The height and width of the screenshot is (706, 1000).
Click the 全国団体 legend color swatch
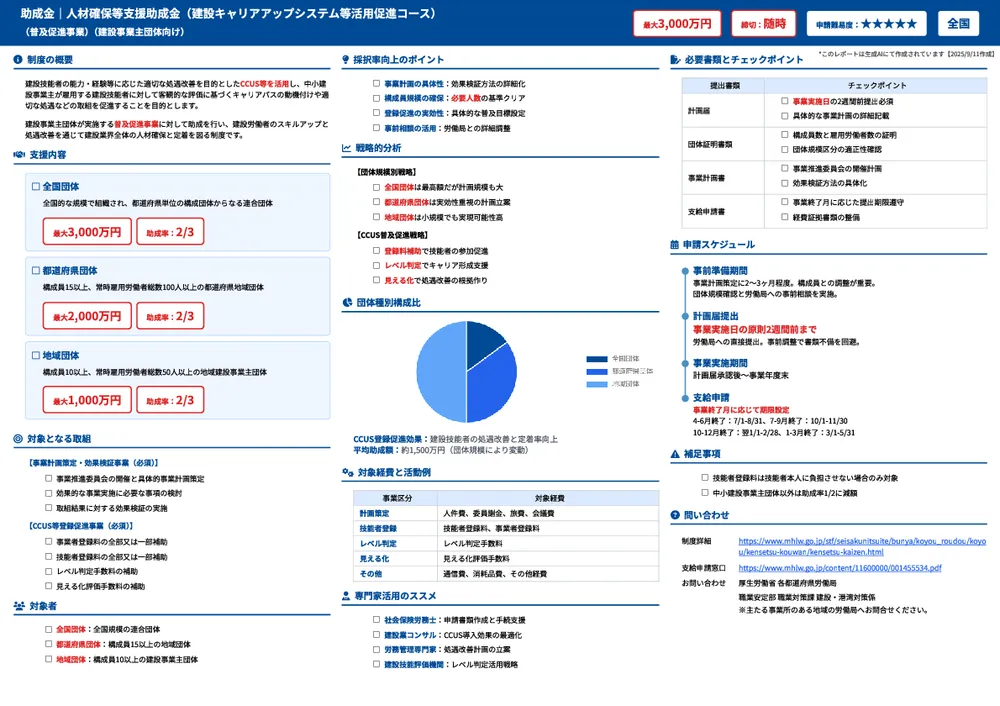tap(598, 357)
